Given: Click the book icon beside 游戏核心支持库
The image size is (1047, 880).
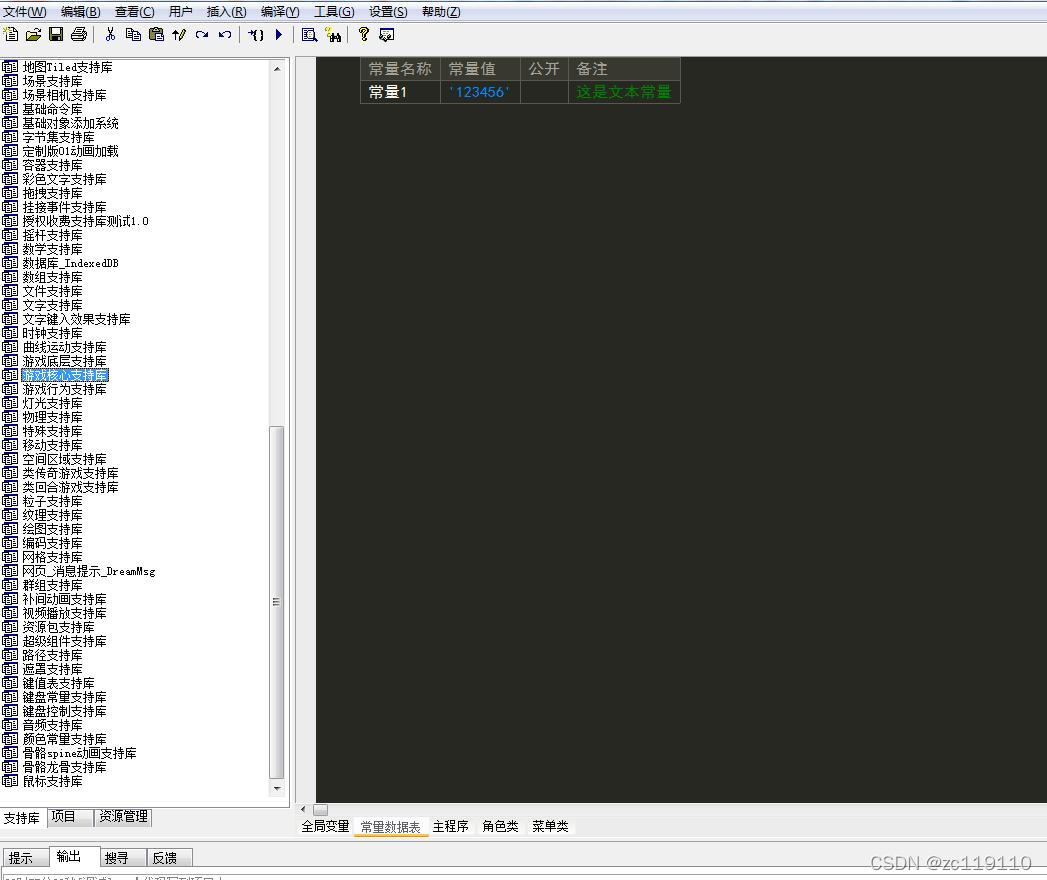Looking at the screenshot, I should pos(10,375).
